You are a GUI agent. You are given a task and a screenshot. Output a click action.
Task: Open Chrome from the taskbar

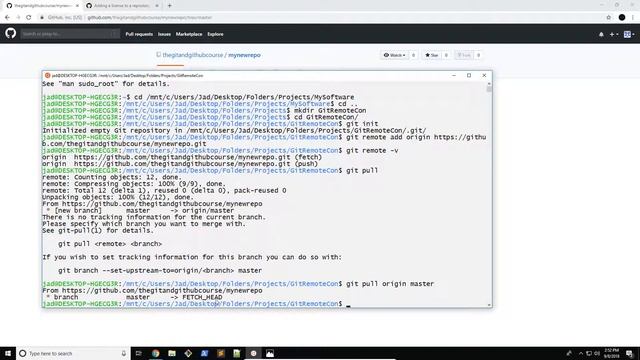pos(156,353)
